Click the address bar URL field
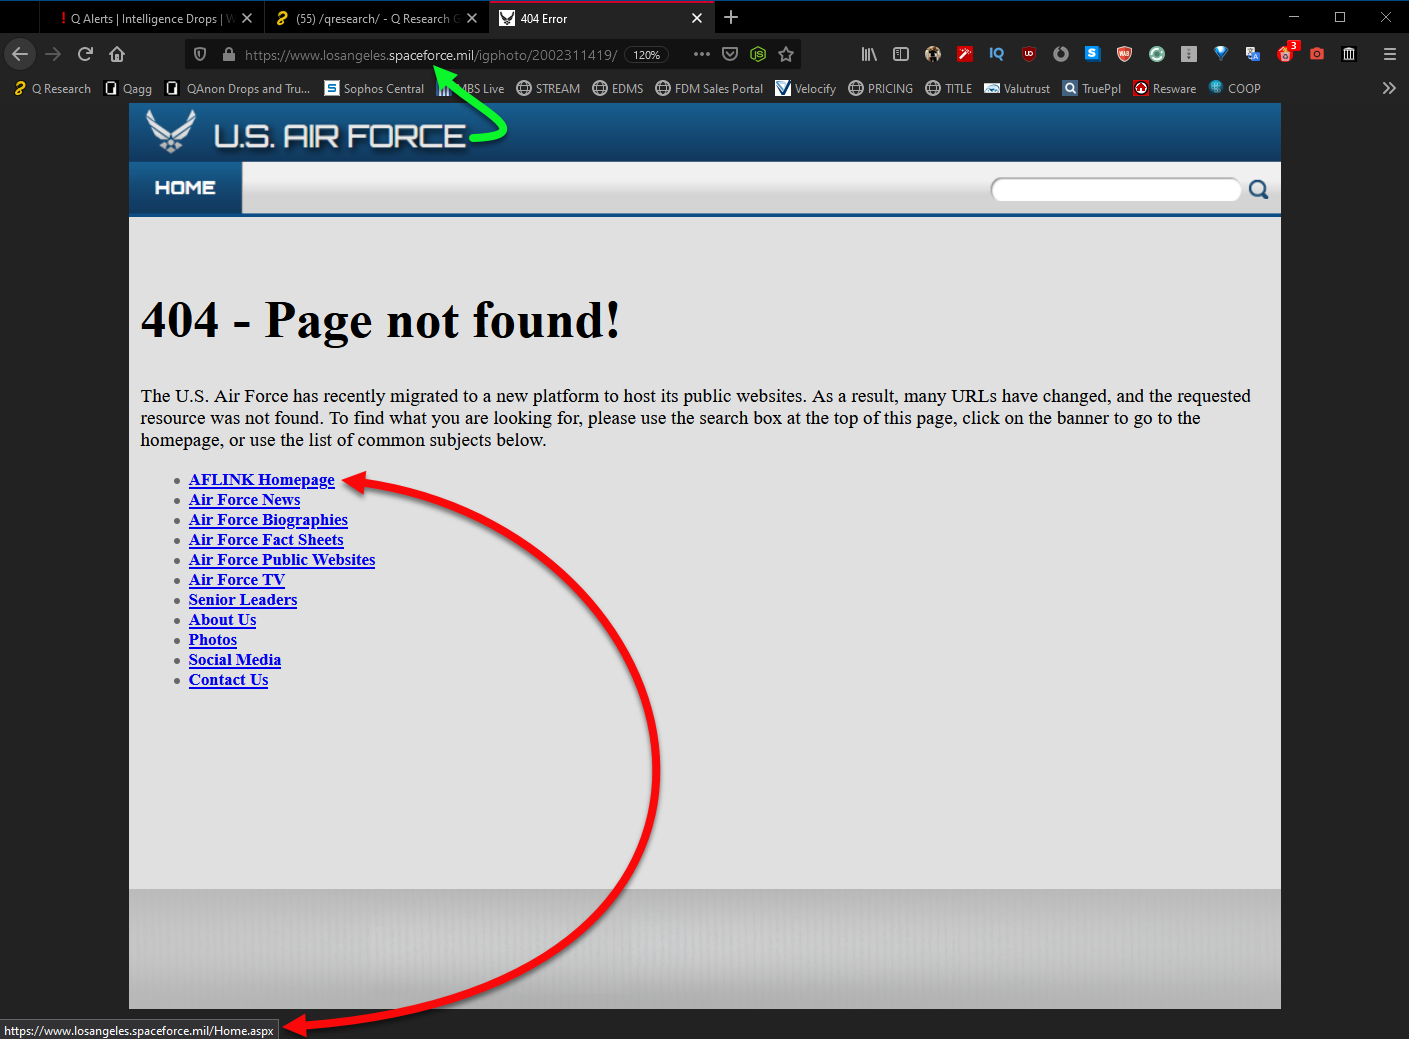The width and height of the screenshot is (1409, 1039). tap(430, 55)
